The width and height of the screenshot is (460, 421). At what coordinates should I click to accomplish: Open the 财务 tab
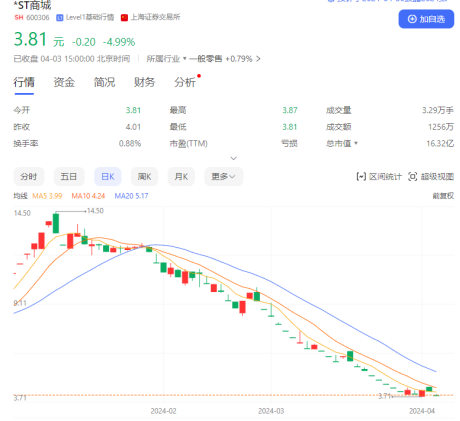[x=144, y=82]
